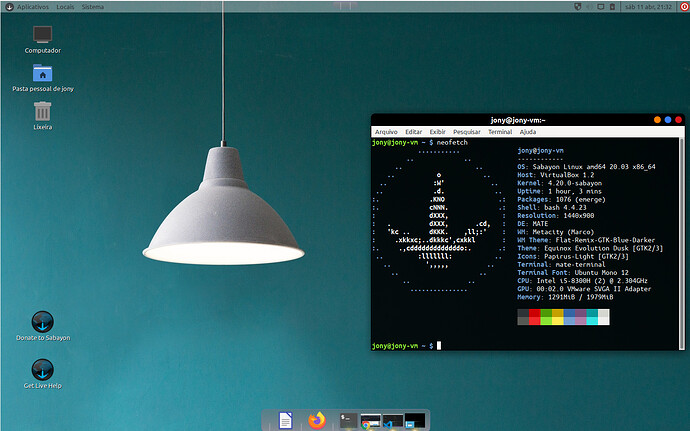This screenshot has height=431, width=690.
Task: Click the Host: VirtualBox 1.2 line
Action: [555, 175]
